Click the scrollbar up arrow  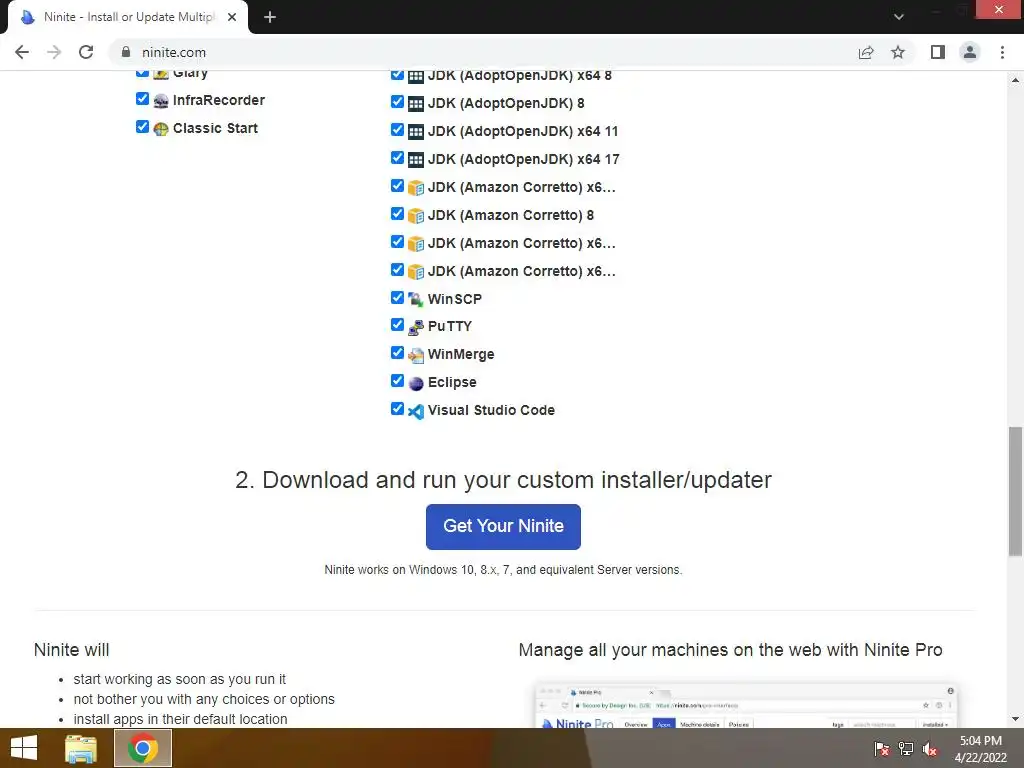coord(1015,80)
